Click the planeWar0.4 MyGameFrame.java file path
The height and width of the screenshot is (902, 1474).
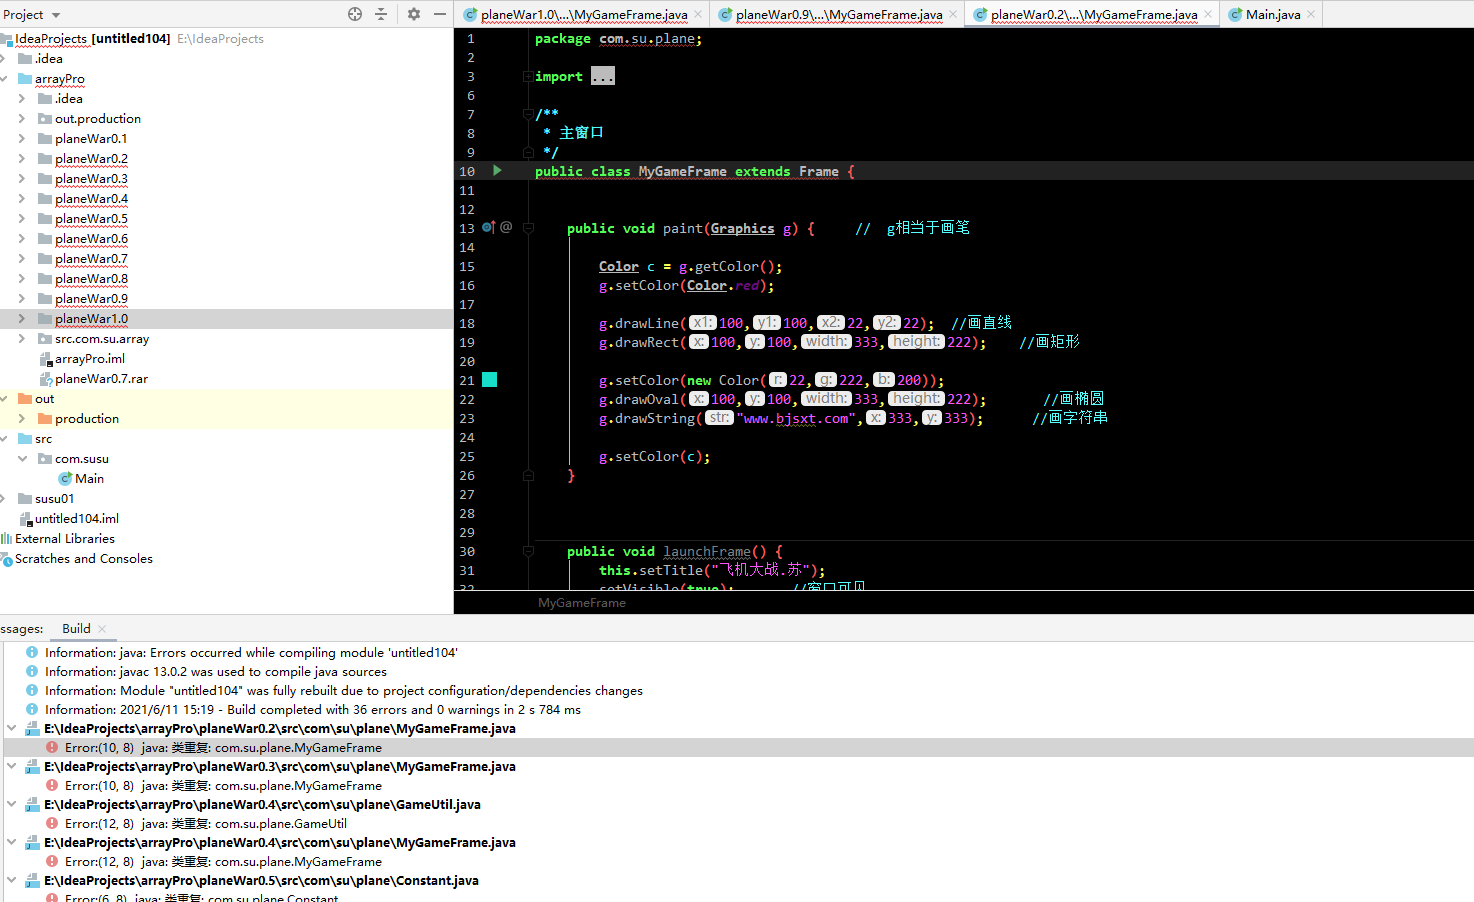tap(280, 843)
